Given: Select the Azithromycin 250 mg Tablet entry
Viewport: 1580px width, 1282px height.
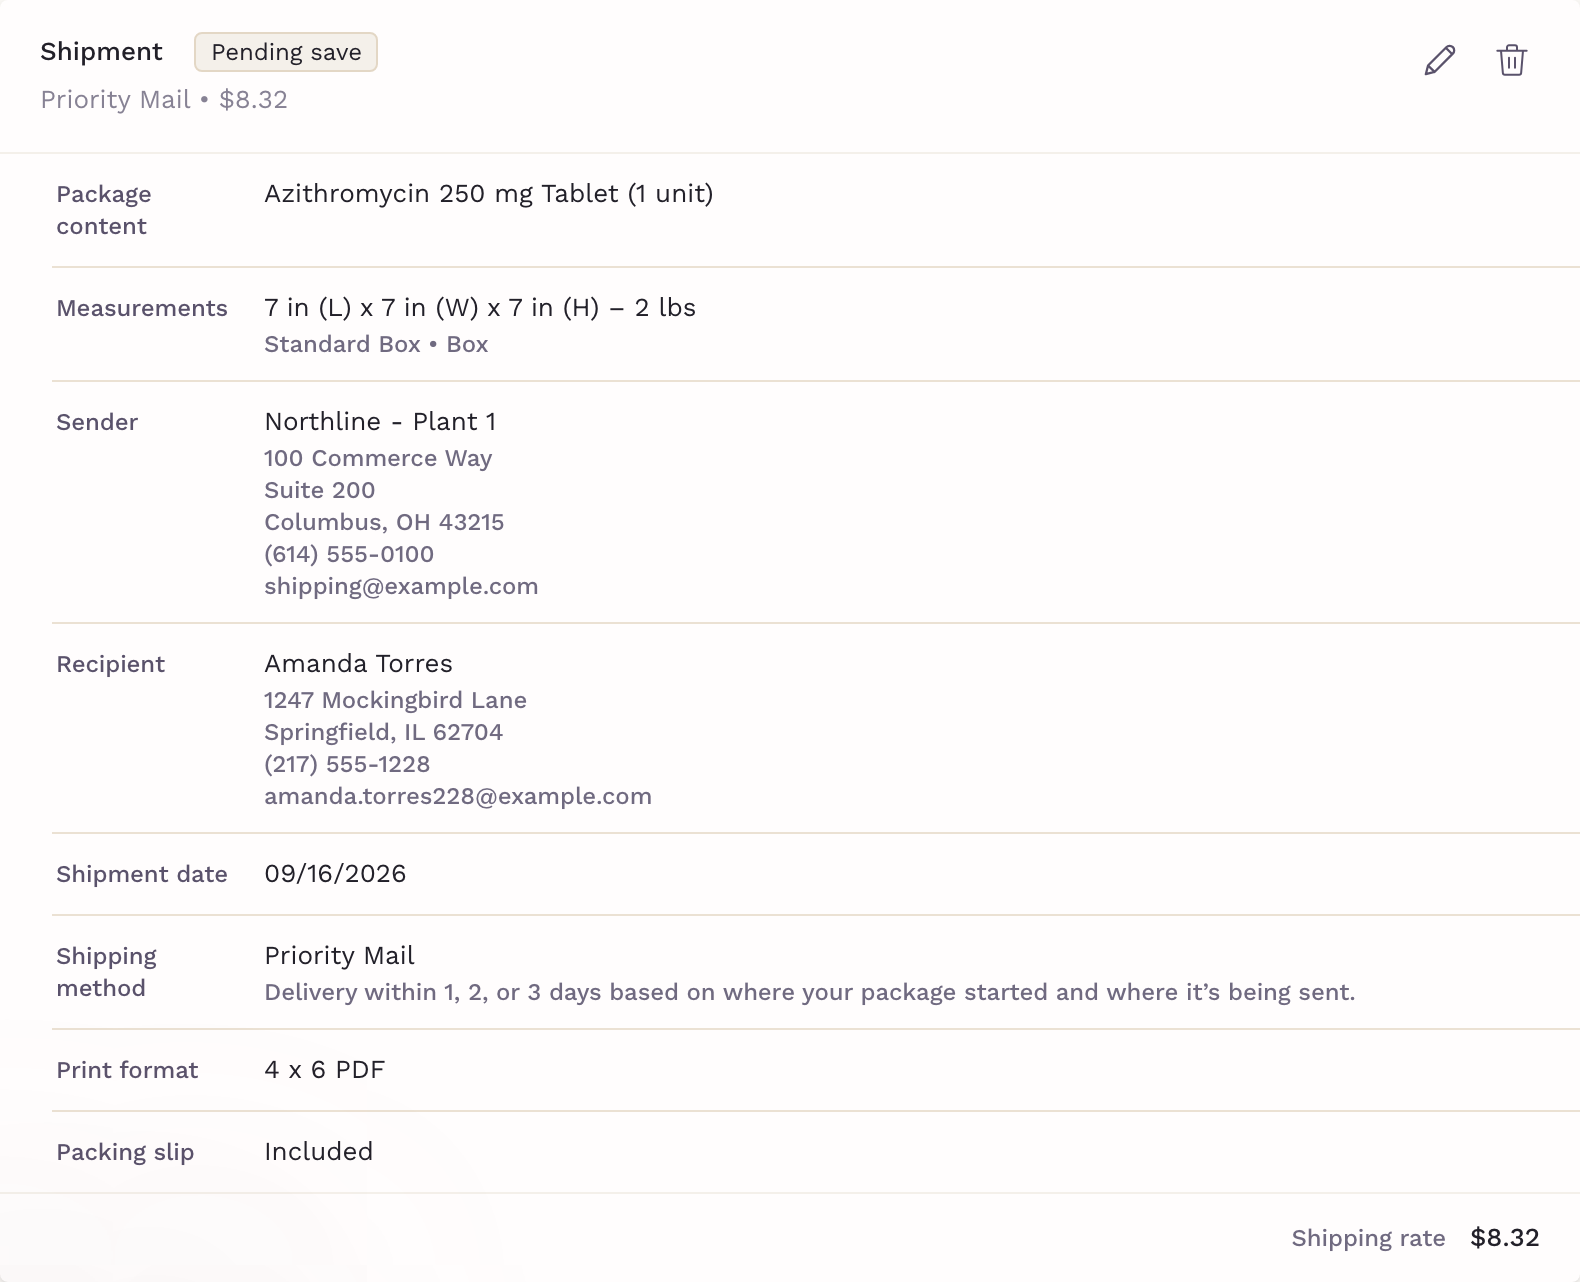Looking at the screenshot, I should pyautogui.click(x=488, y=193).
